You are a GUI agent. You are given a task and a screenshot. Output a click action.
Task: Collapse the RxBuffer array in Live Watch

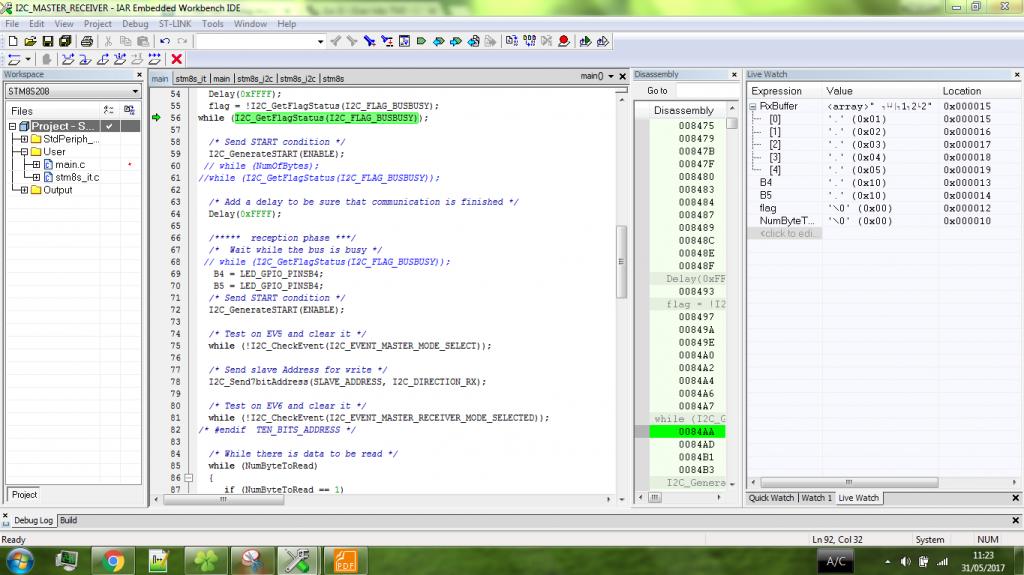[752, 106]
